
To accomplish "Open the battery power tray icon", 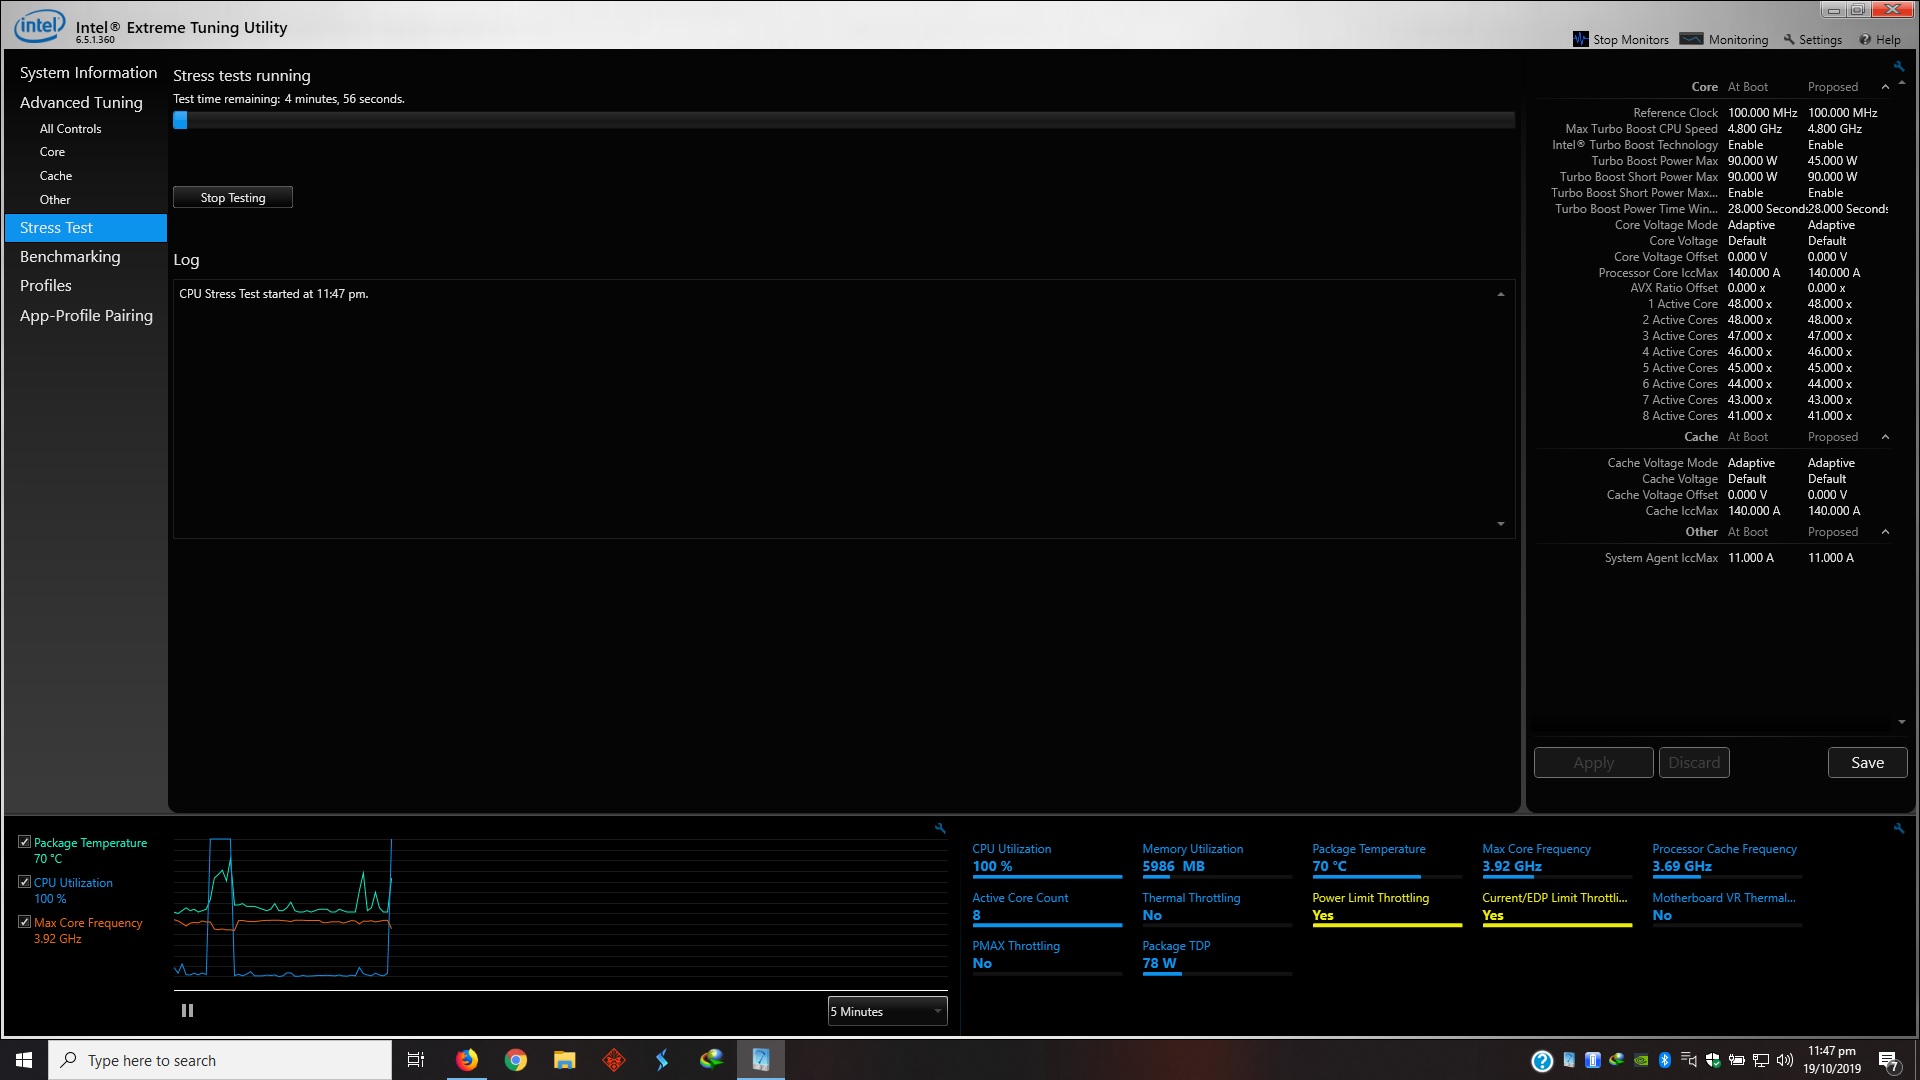I will click(x=1737, y=1060).
